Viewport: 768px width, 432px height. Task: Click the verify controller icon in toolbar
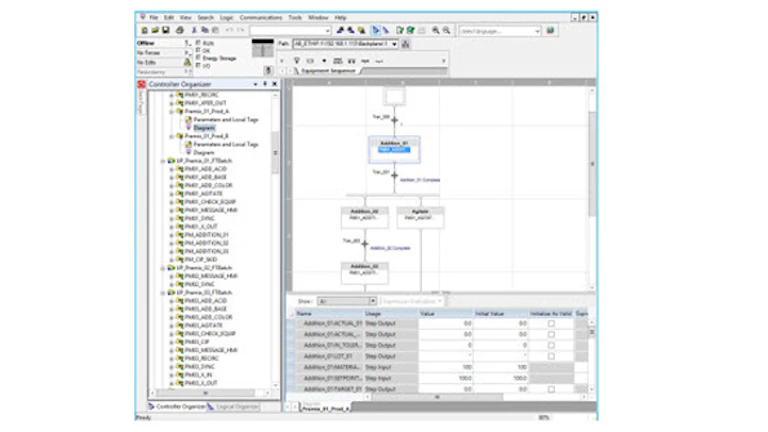tap(410, 30)
